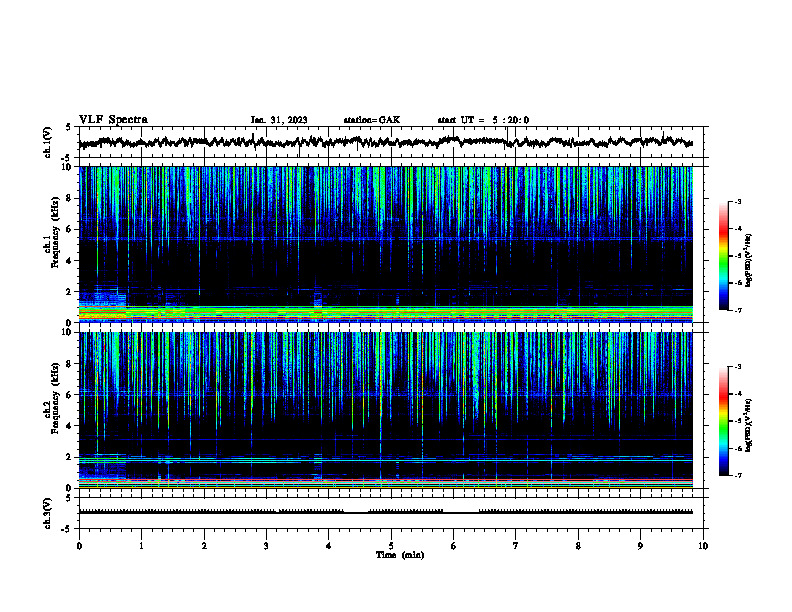792x612 pixels.
Task: Click the time axis tick label "3"
Action: (x=266, y=546)
